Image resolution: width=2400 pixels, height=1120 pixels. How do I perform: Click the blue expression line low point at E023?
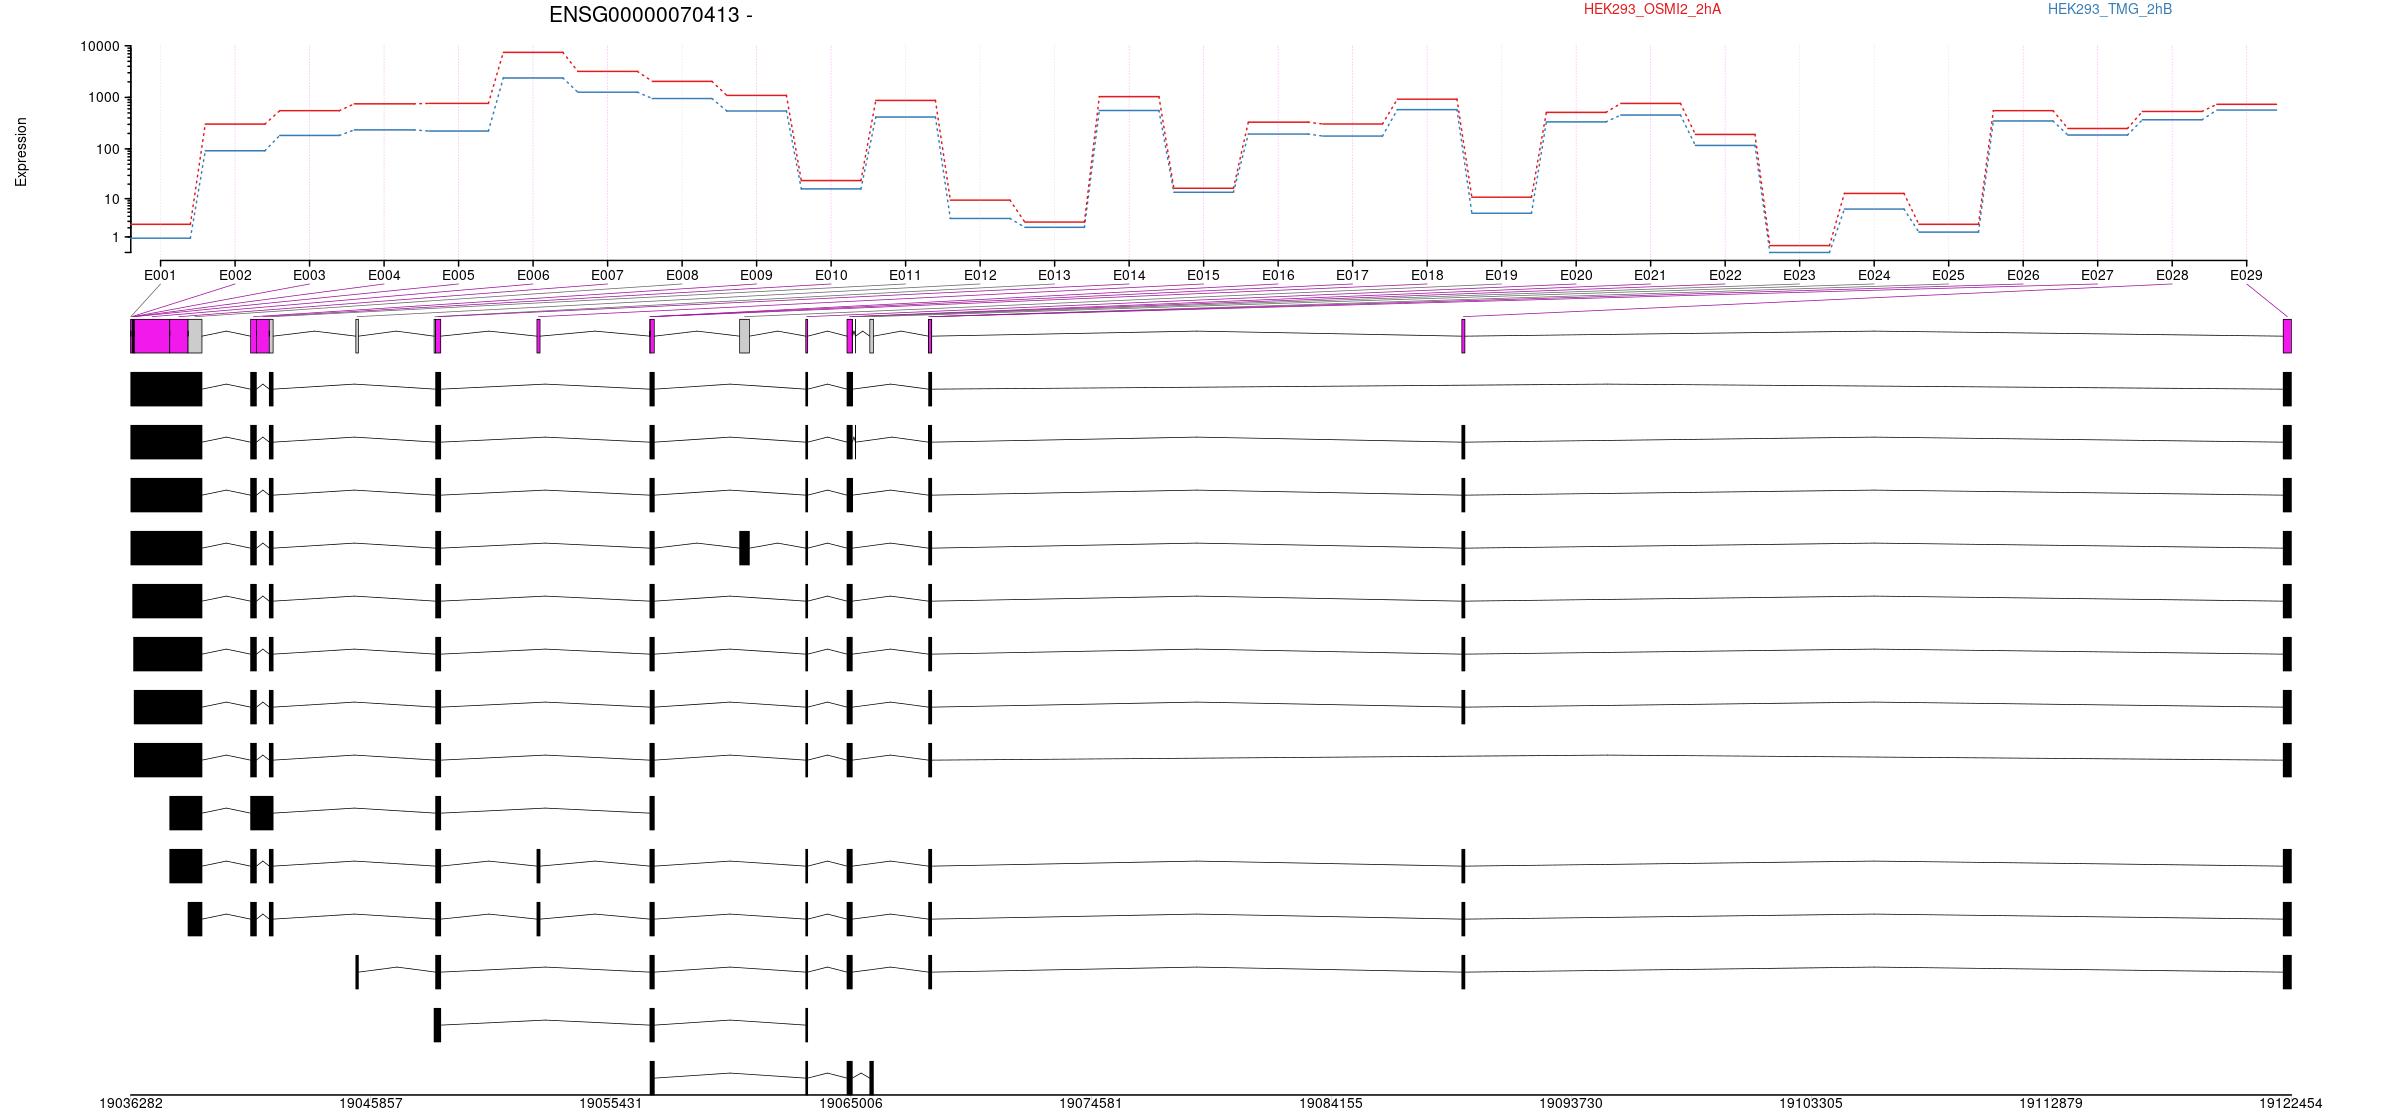click(x=1799, y=253)
